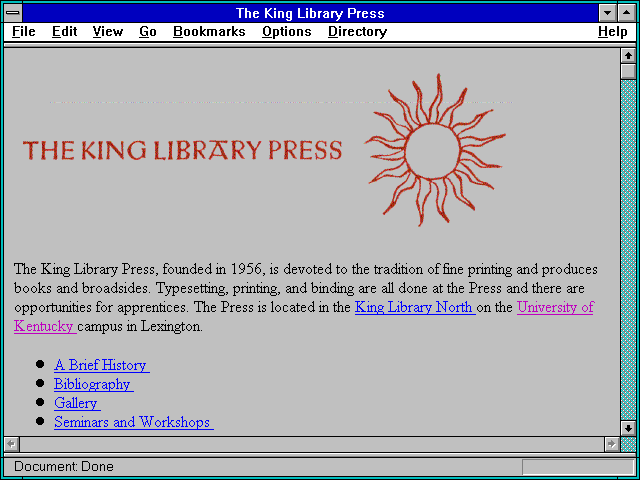
Task: Open the Edit menu
Action: click(x=64, y=32)
